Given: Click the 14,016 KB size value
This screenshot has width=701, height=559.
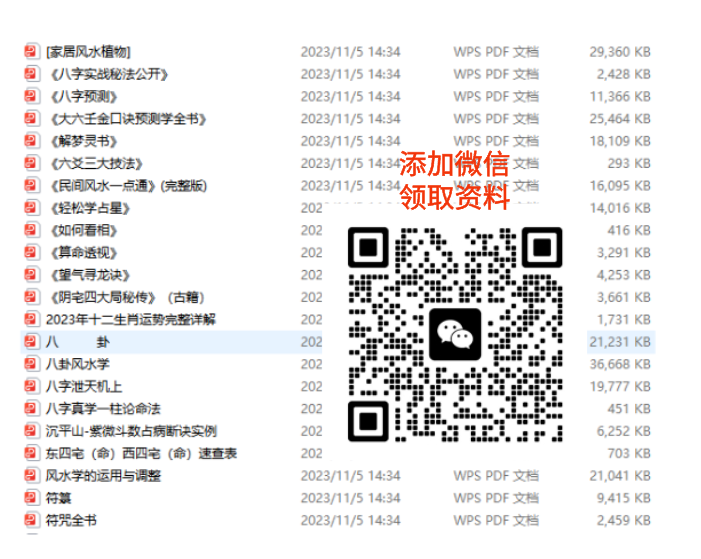Looking at the screenshot, I should (x=620, y=208).
